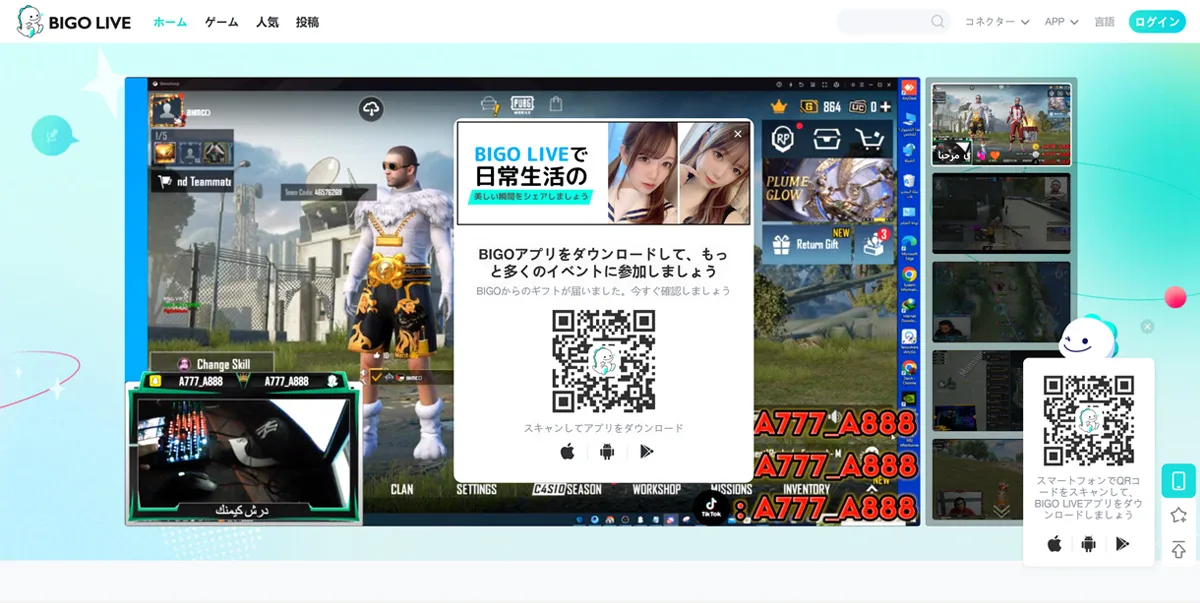Open the ホーム tab
This screenshot has width=1200, height=603.
point(170,22)
